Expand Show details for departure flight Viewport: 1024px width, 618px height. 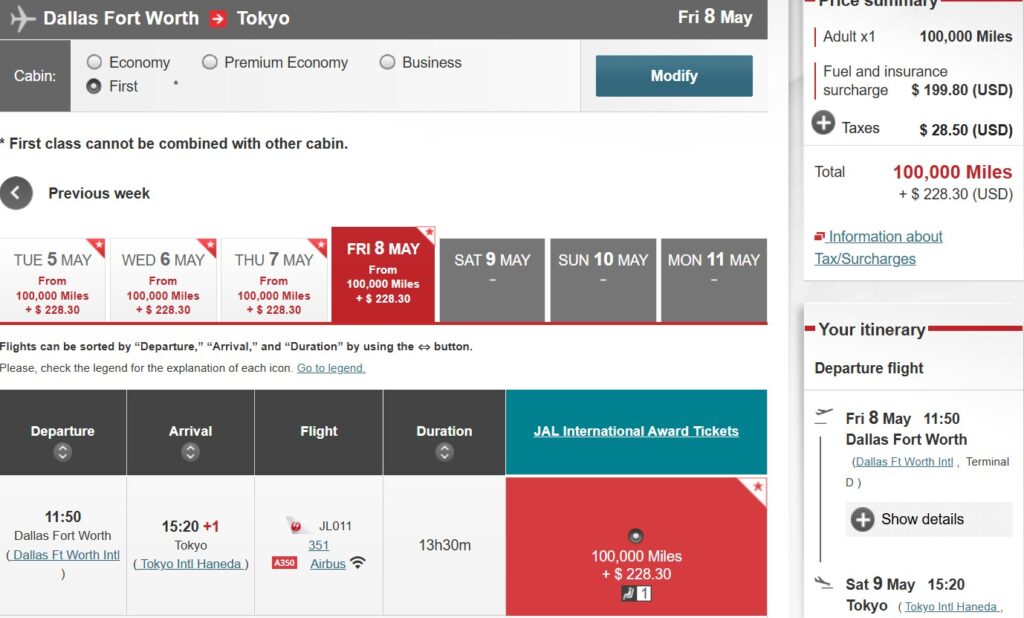click(929, 519)
